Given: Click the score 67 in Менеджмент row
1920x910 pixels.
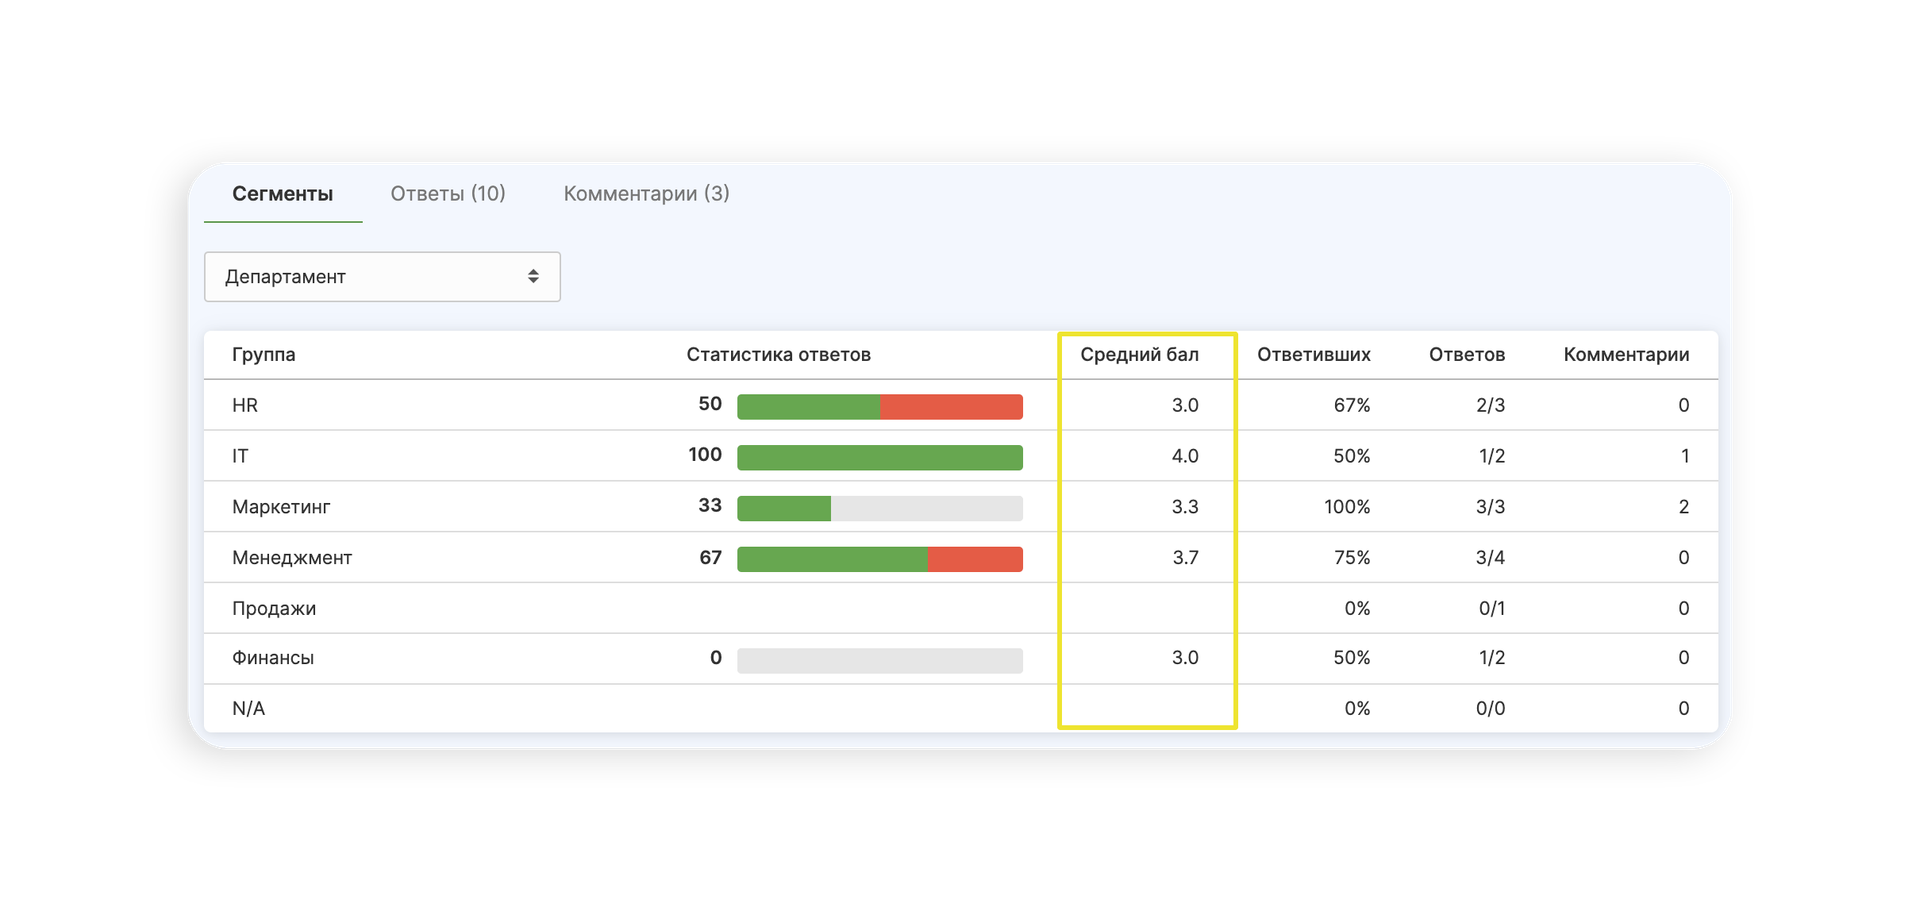Looking at the screenshot, I should [x=710, y=558].
